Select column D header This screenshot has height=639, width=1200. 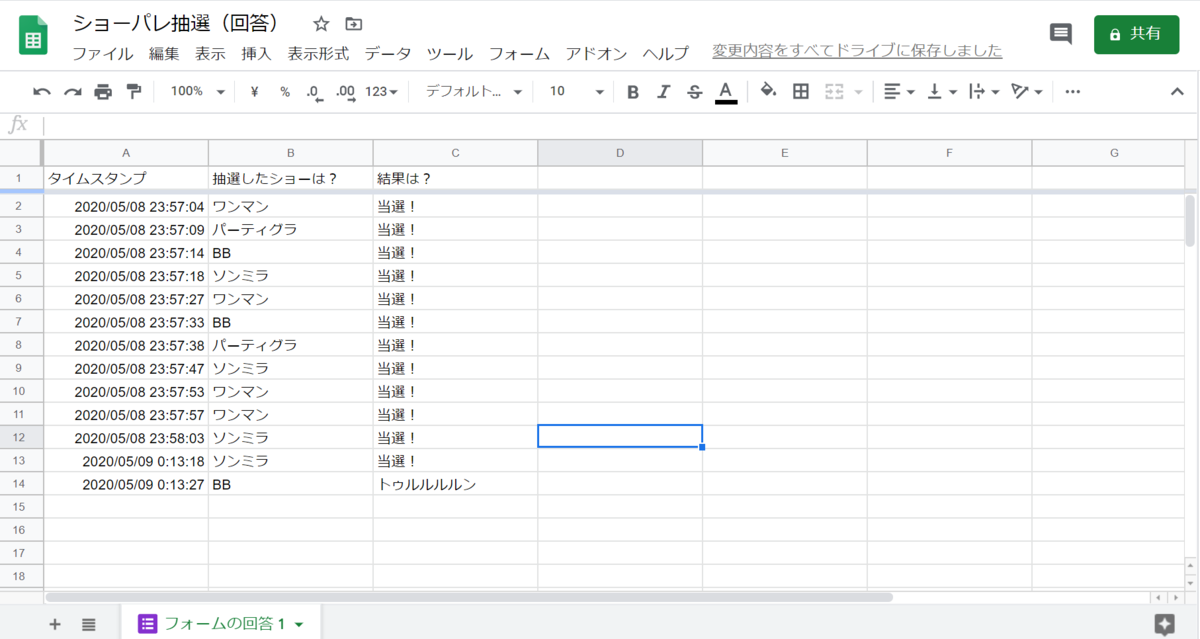[x=620, y=153]
